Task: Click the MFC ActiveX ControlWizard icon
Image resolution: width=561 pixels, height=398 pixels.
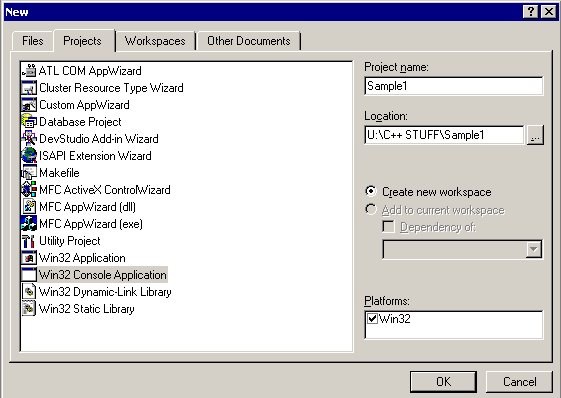Action: tap(29, 190)
